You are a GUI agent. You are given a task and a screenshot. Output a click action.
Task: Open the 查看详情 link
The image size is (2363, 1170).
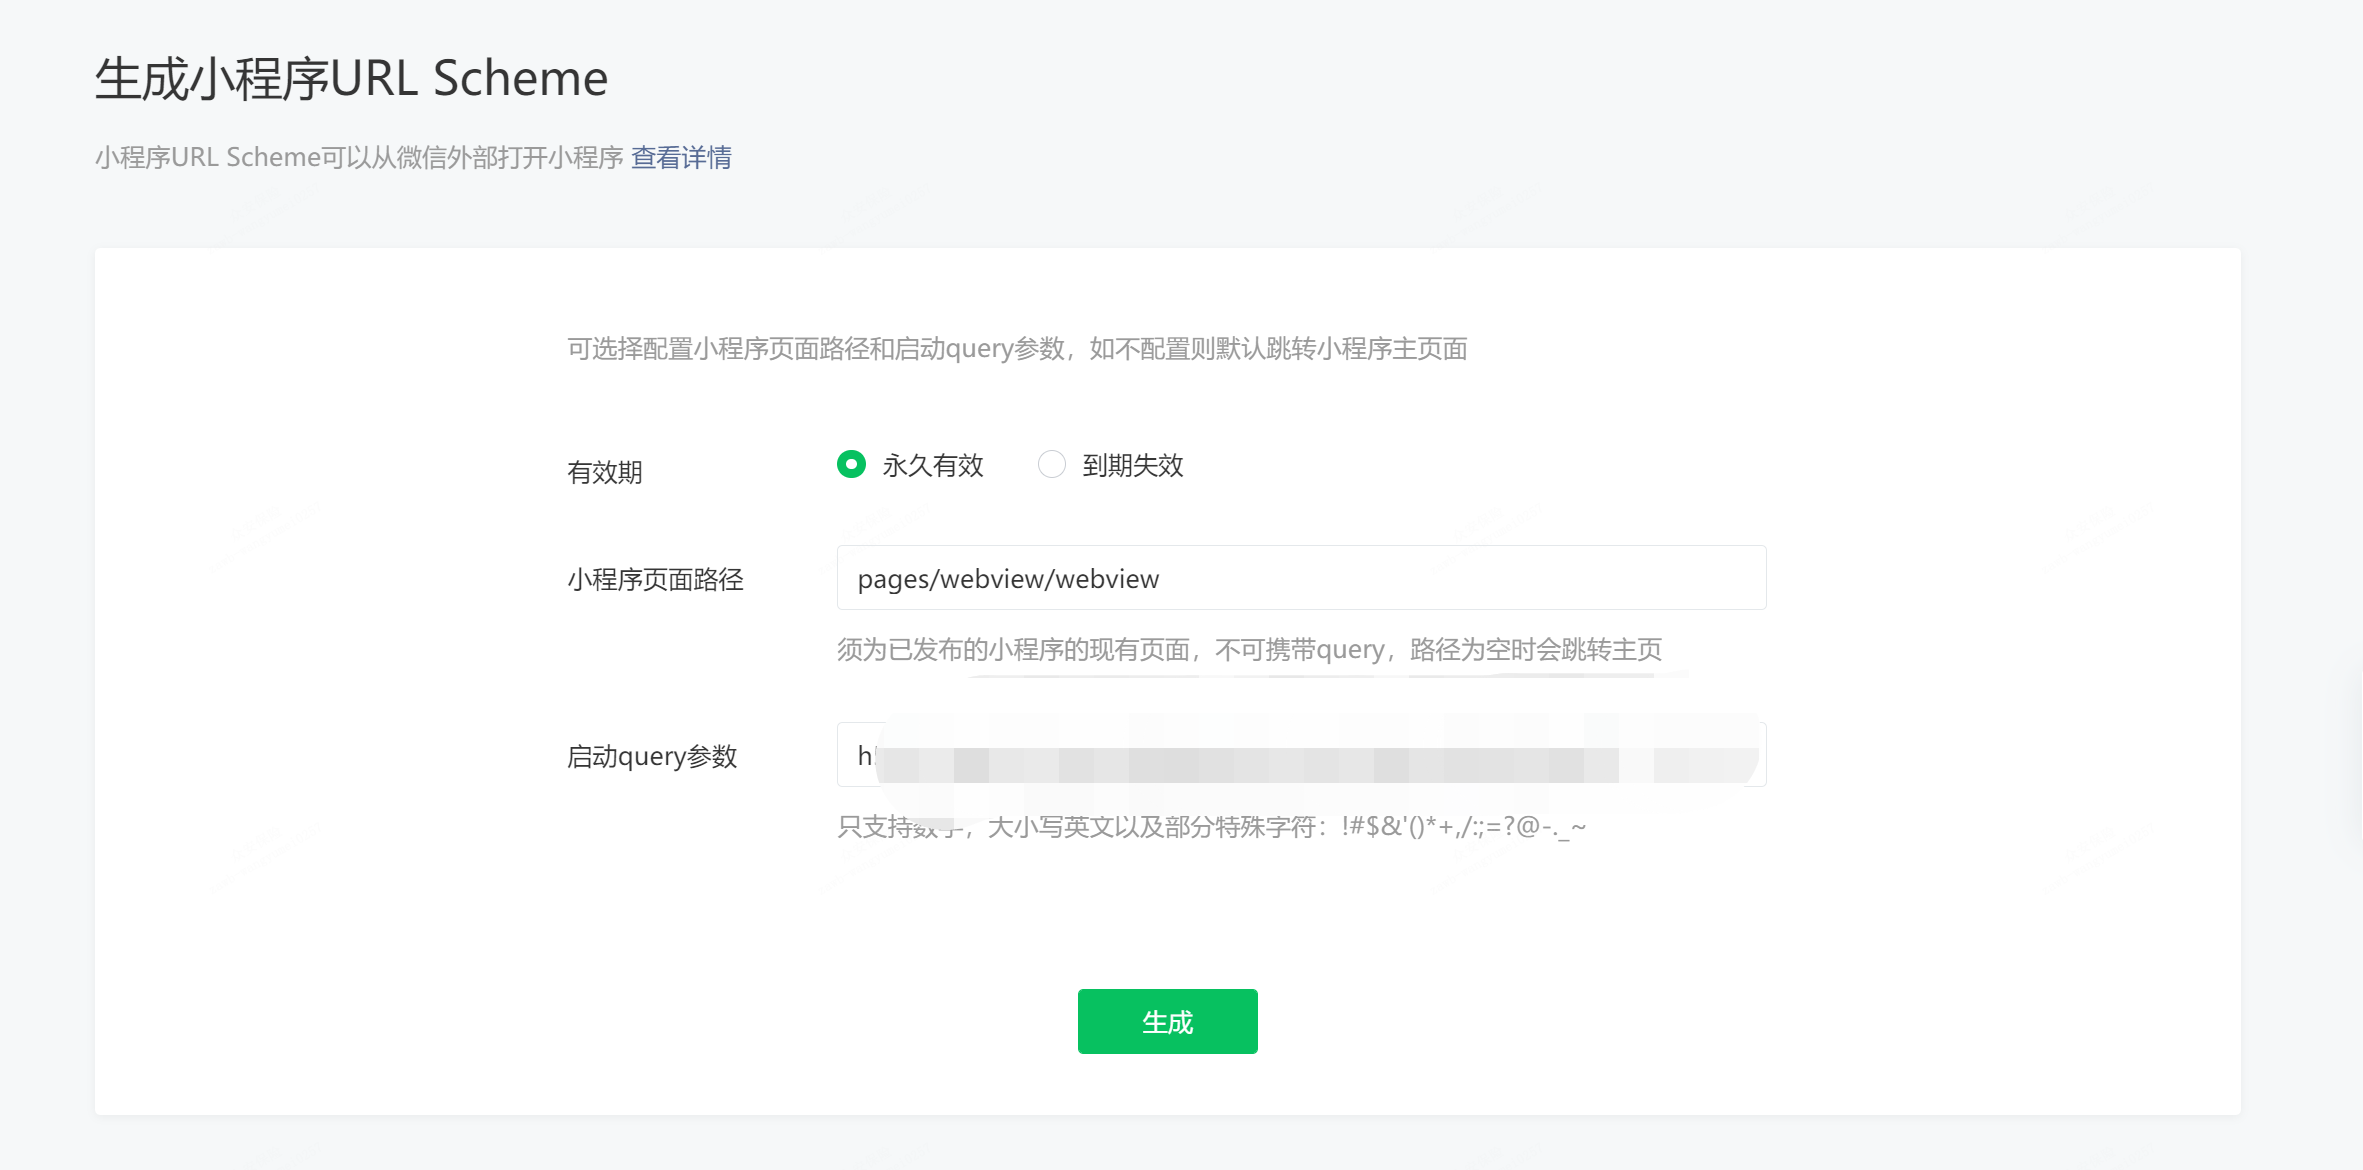coord(681,157)
